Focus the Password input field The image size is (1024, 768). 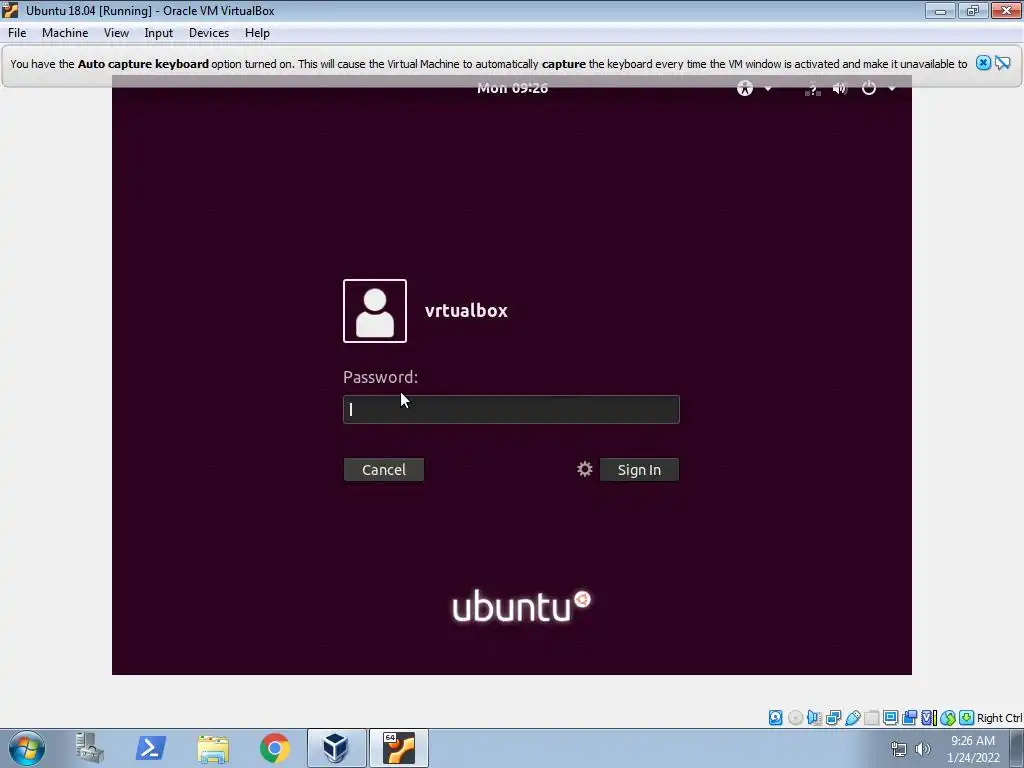pyautogui.click(x=511, y=409)
